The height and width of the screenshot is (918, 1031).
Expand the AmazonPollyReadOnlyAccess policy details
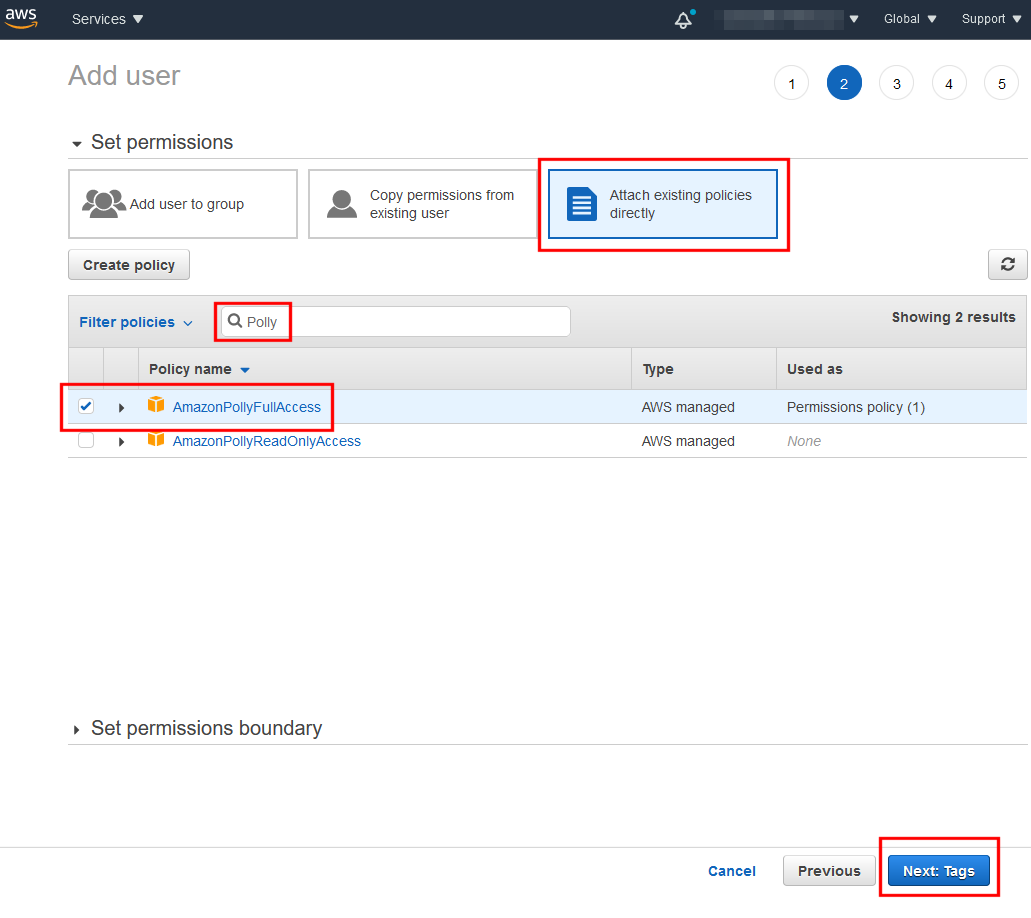pos(121,440)
